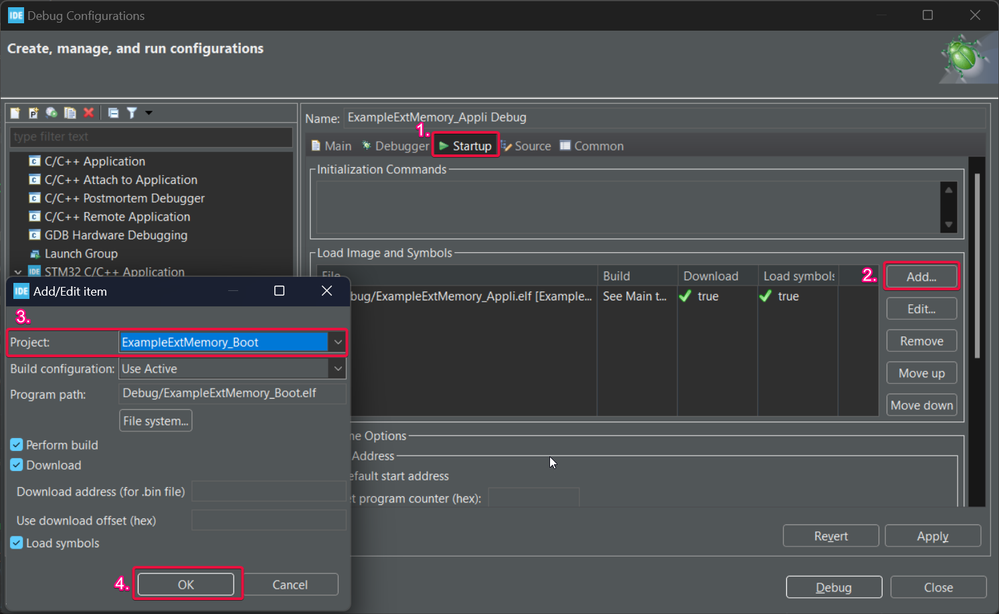Viewport: 999px width, 614px height.
Task: Switch to the Main tab
Action: point(331,146)
